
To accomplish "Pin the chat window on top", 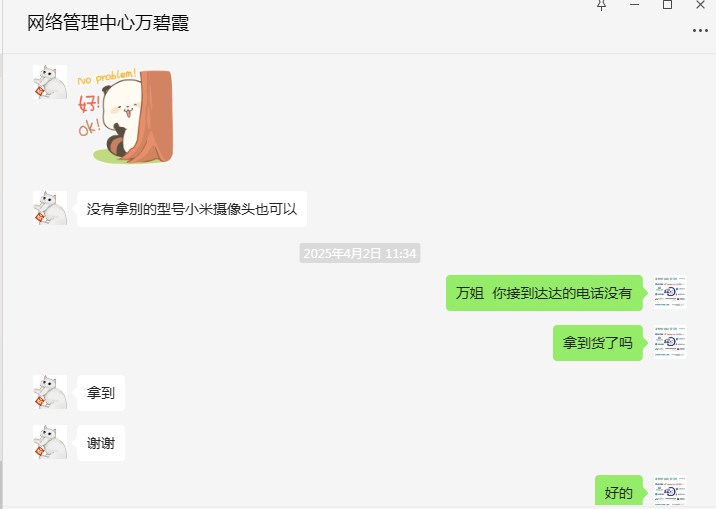I will 601,5.
